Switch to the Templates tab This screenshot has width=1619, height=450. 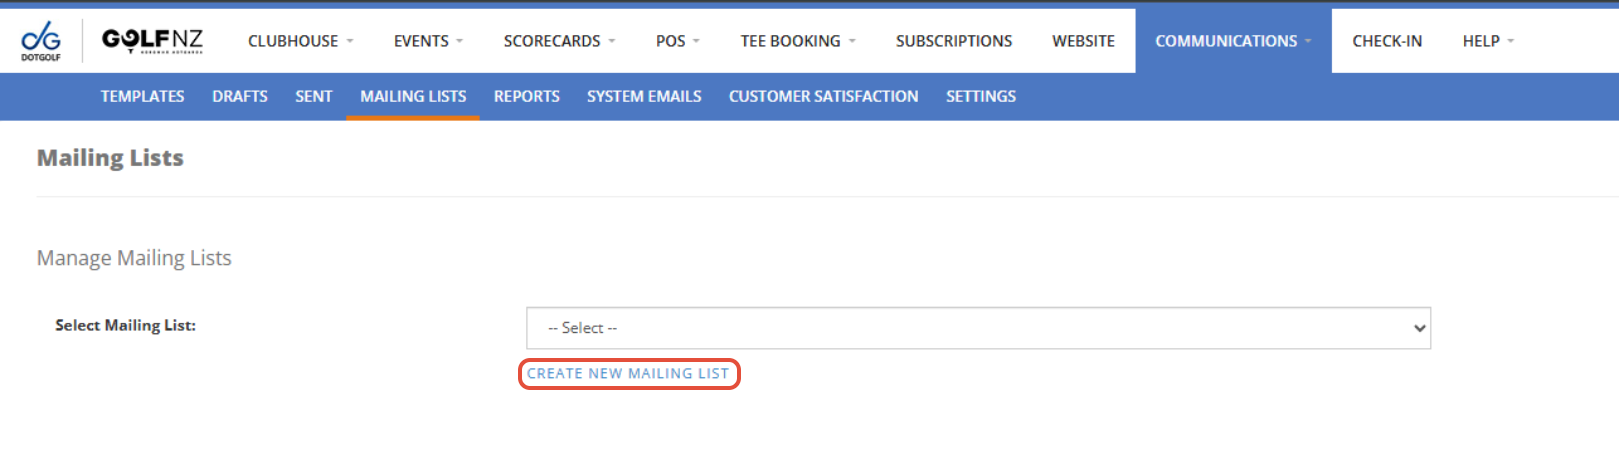pos(142,96)
